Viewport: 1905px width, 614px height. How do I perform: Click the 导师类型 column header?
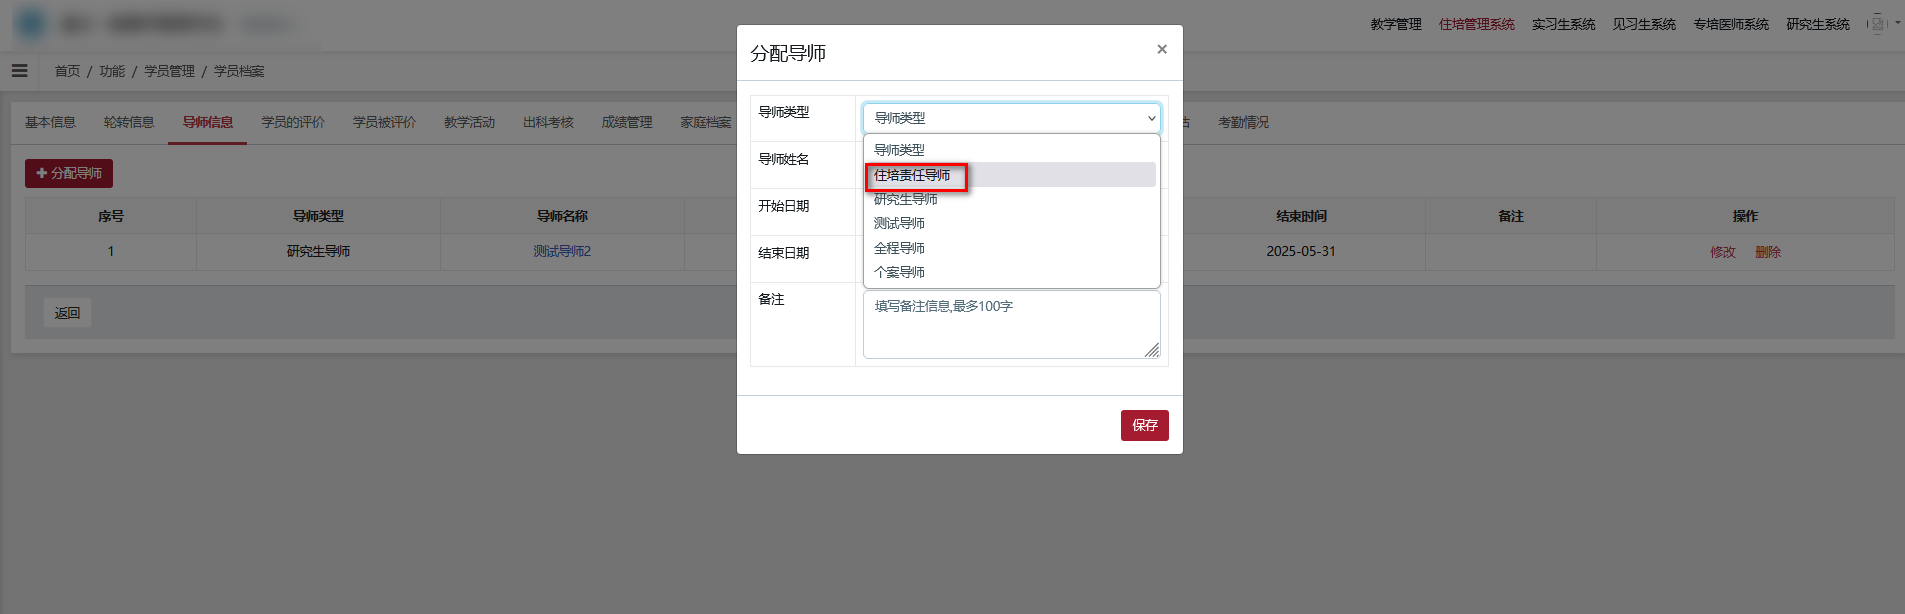[x=318, y=216]
